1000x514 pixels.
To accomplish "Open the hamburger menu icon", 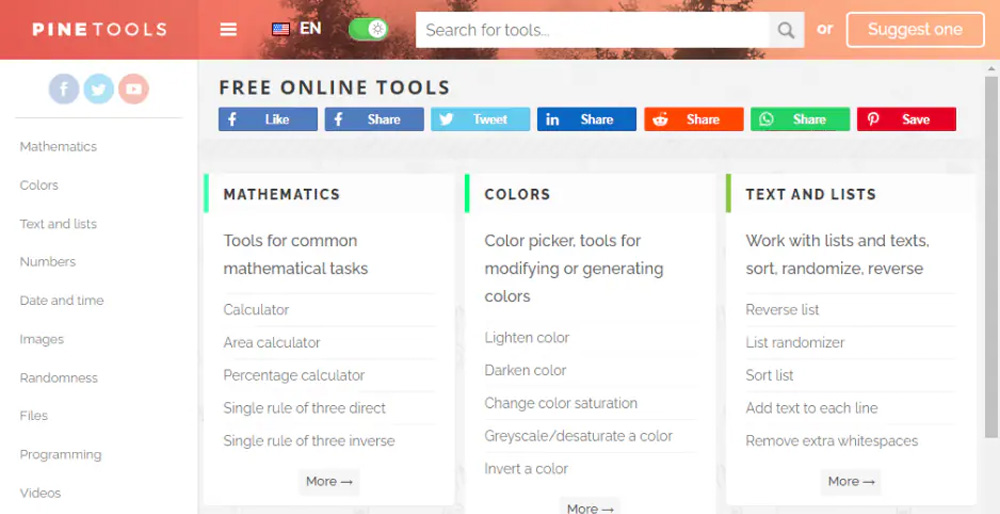I will click(228, 29).
